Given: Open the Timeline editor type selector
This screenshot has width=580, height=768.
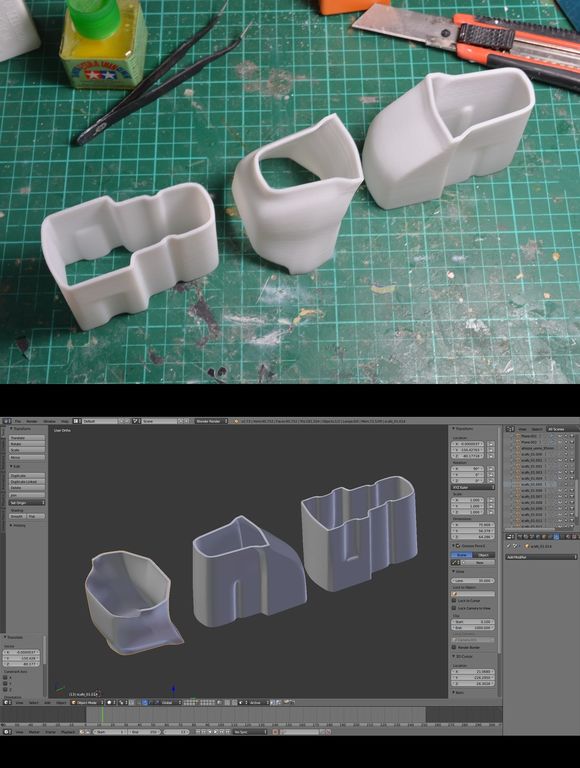Looking at the screenshot, I should [x=7, y=732].
